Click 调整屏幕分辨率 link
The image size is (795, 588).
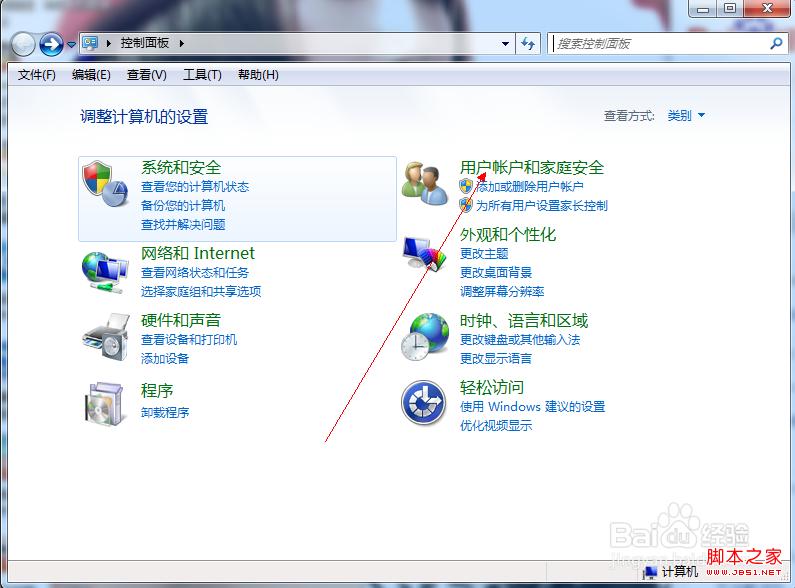[502, 291]
